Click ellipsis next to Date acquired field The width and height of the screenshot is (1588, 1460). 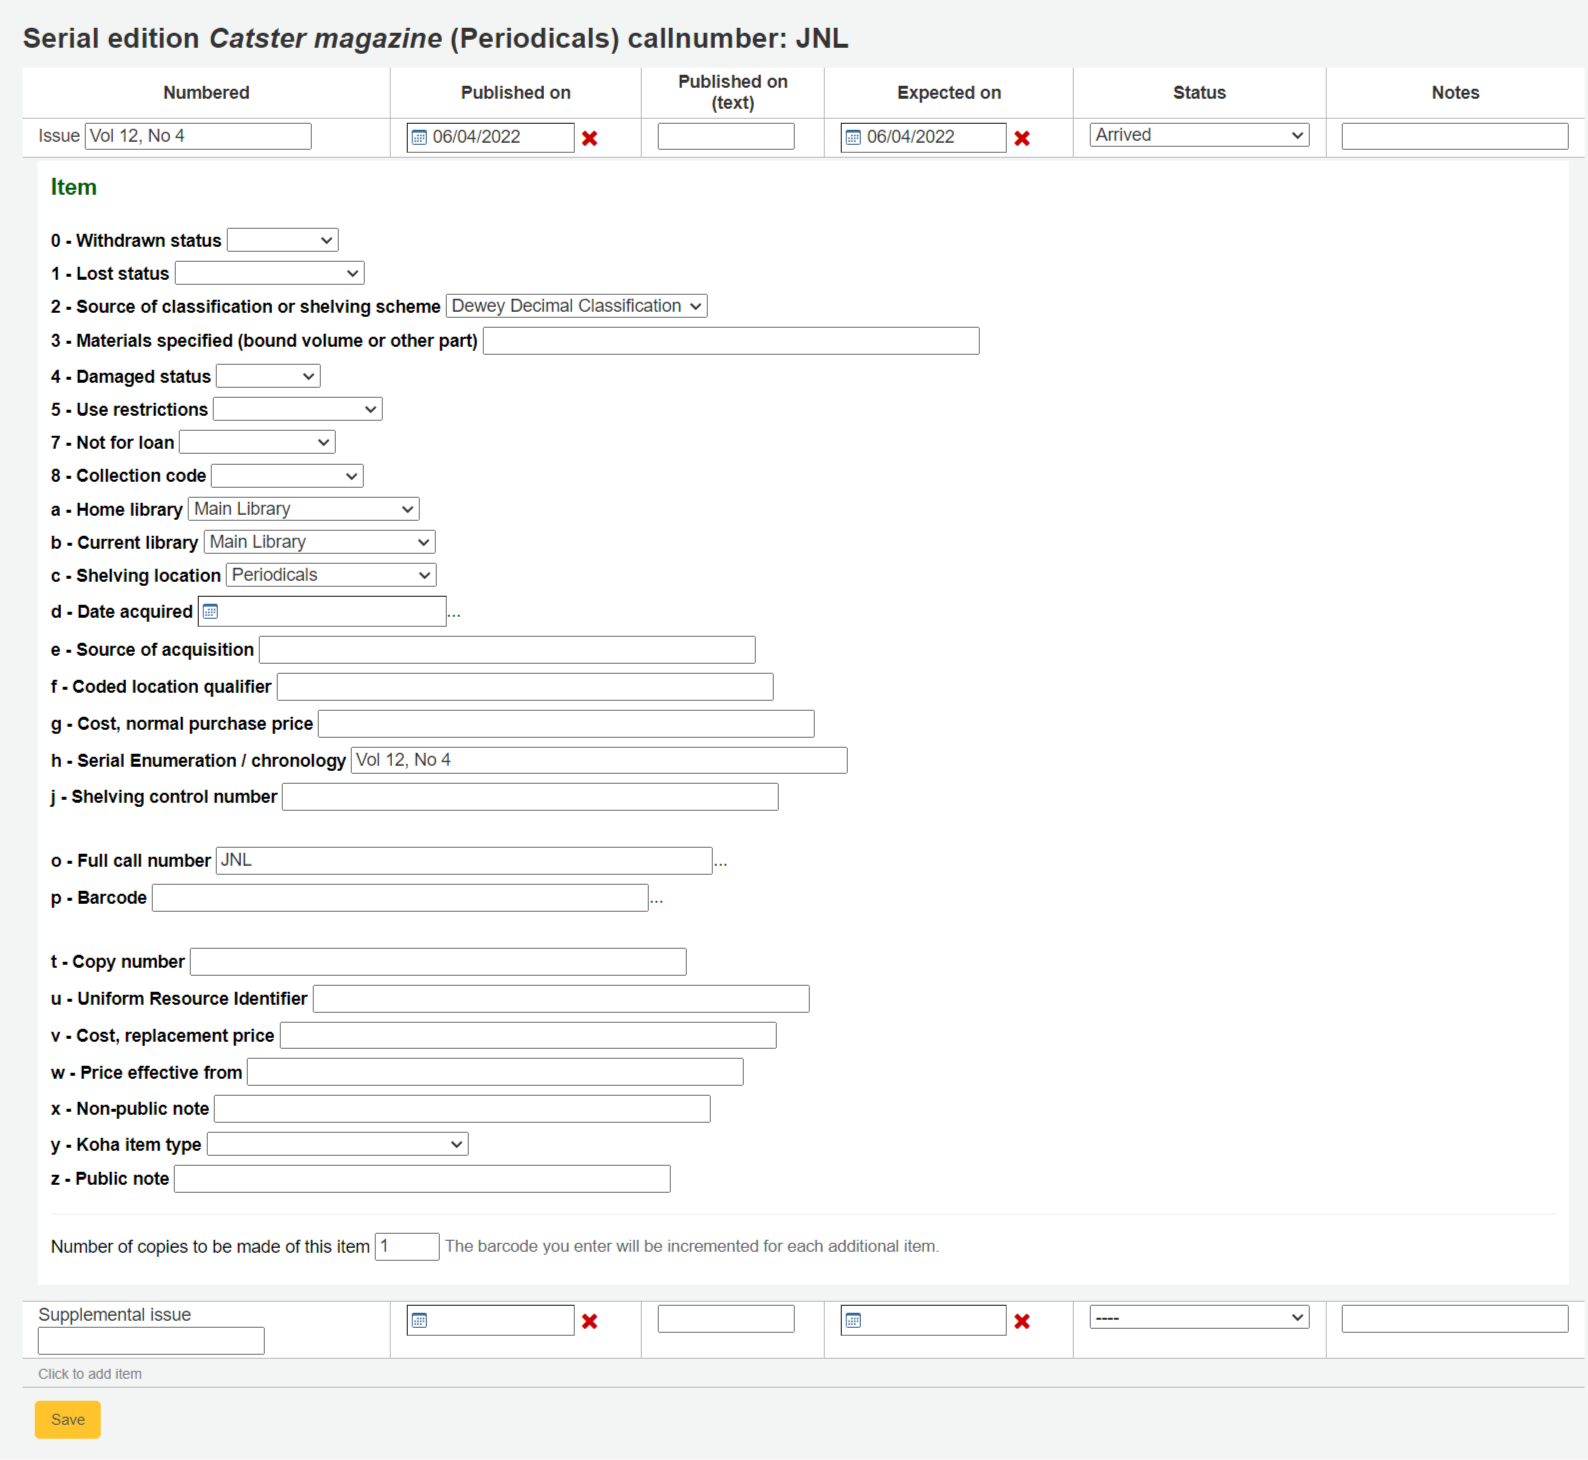454,613
